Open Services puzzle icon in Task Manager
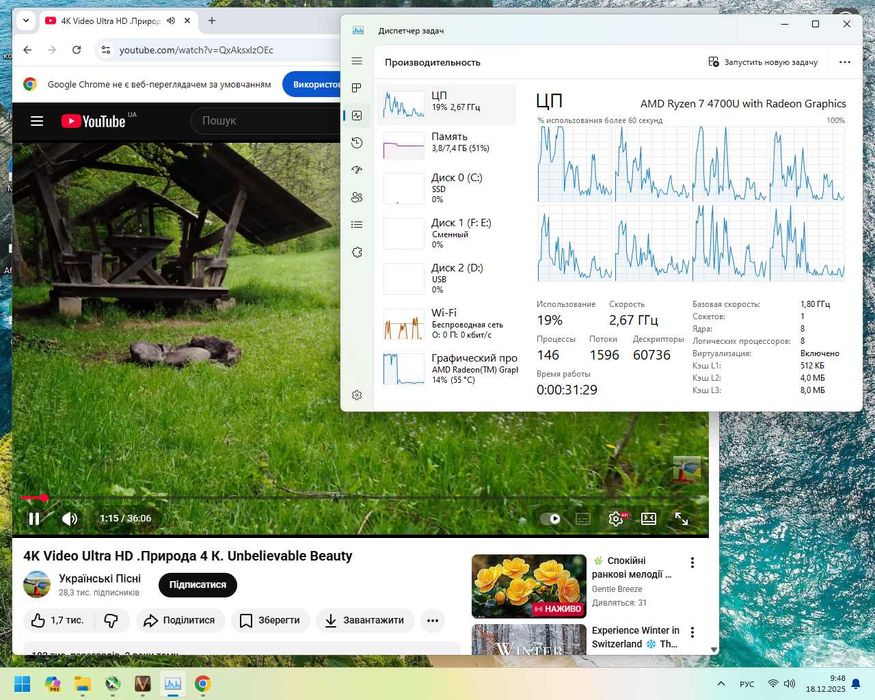875x700 pixels. click(357, 252)
